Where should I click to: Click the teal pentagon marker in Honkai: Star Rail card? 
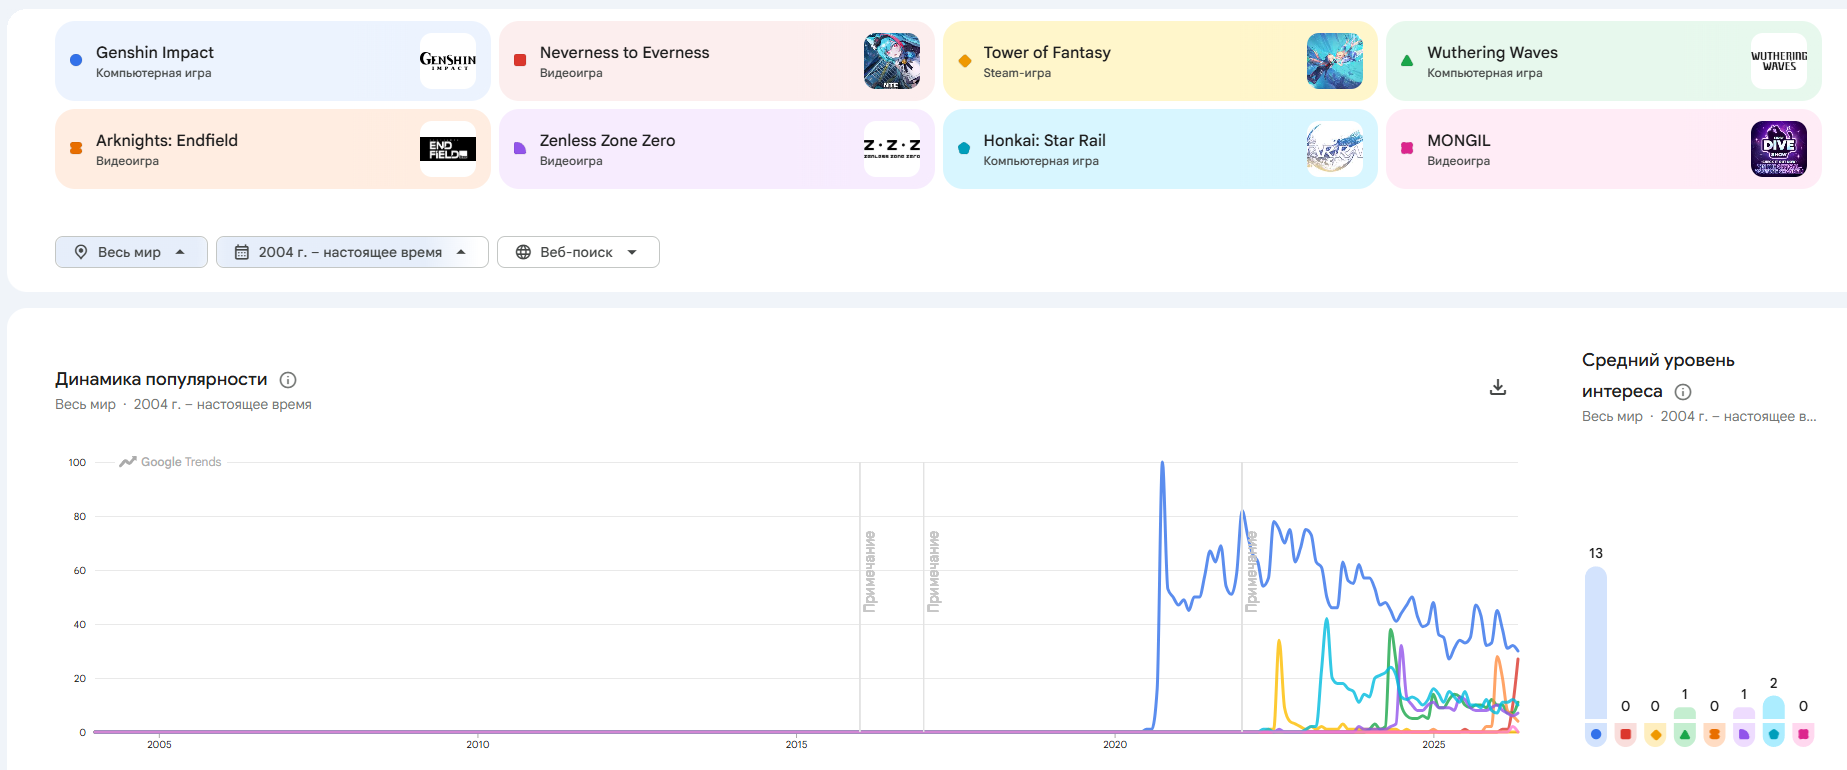964,148
